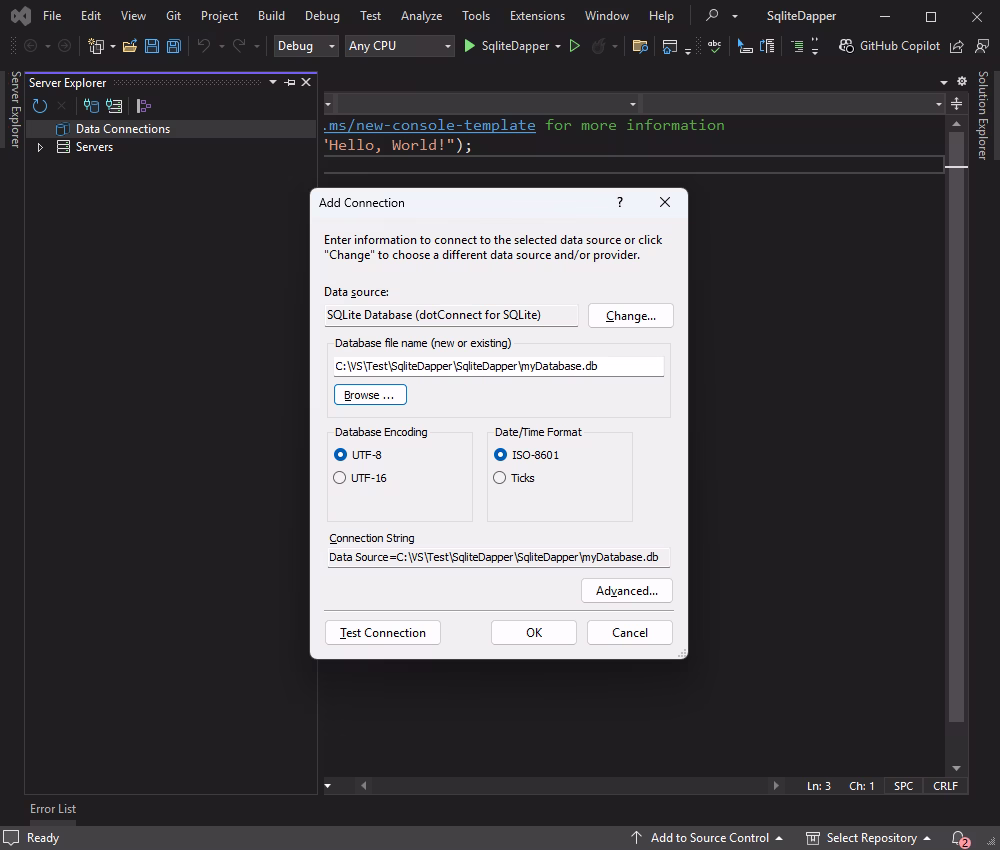Enable the ISO-8601 format option
Image resolution: width=1000 pixels, height=850 pixels.
[499, 455]
